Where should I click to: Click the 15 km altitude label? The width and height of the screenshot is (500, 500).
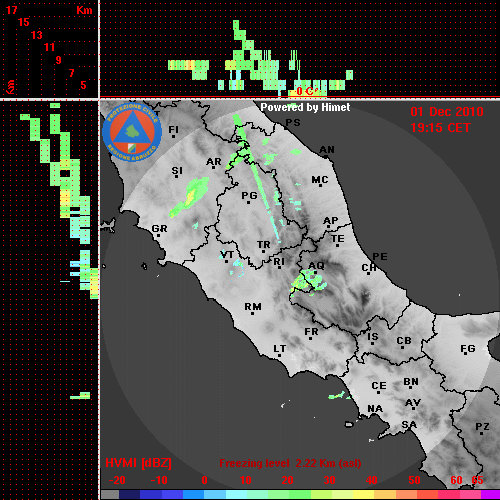click(24, 22)
